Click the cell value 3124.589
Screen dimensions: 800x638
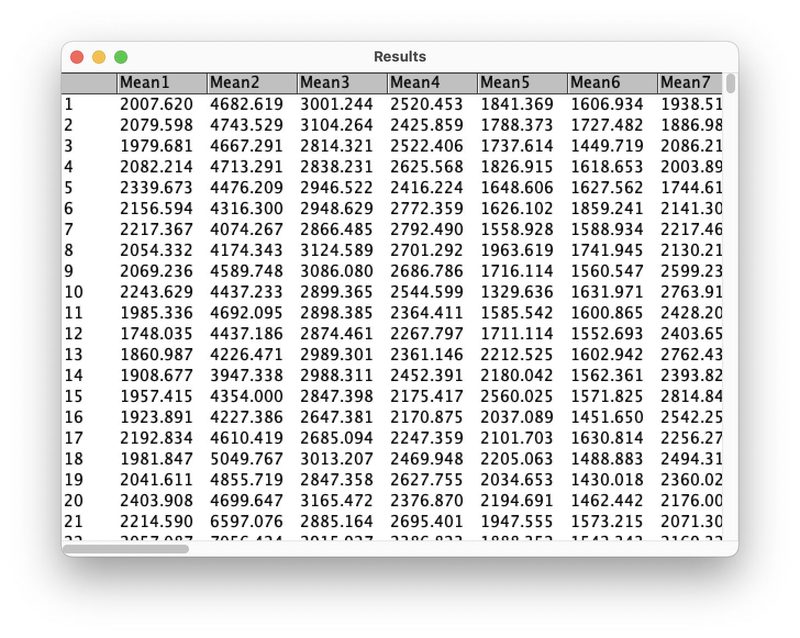[337, 251]
